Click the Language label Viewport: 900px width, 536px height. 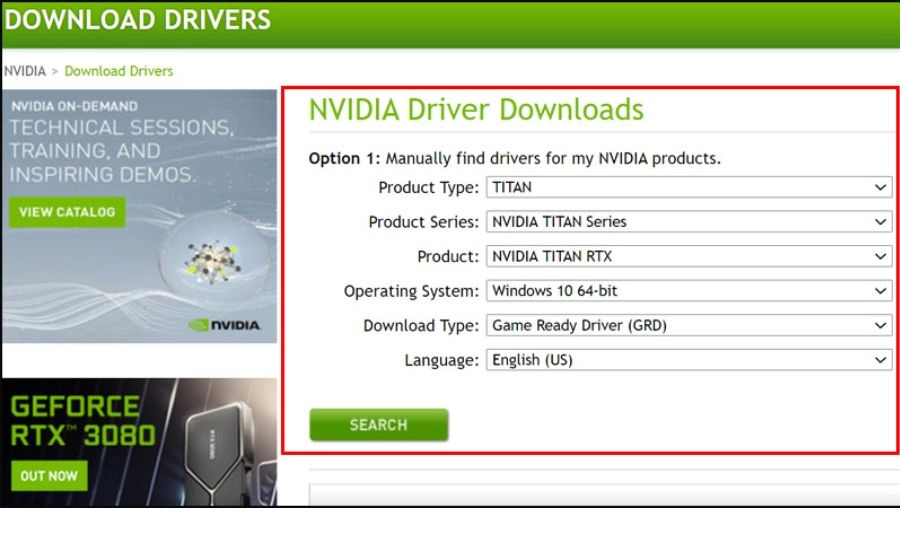(x=441, y=360)
